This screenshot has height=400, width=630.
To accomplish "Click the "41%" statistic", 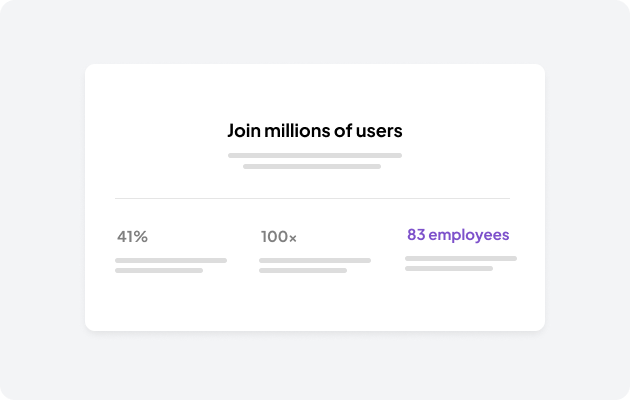I will pyautogui.click(x=132, y=237).
